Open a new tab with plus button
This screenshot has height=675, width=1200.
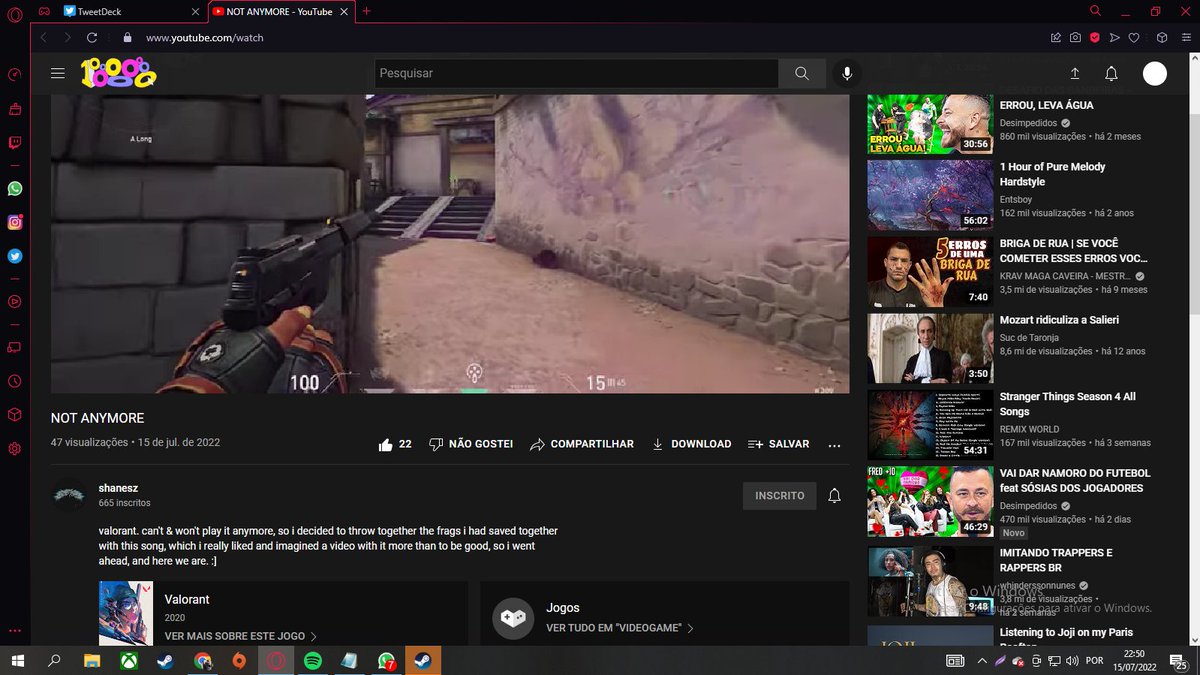(x=366, y=11)
